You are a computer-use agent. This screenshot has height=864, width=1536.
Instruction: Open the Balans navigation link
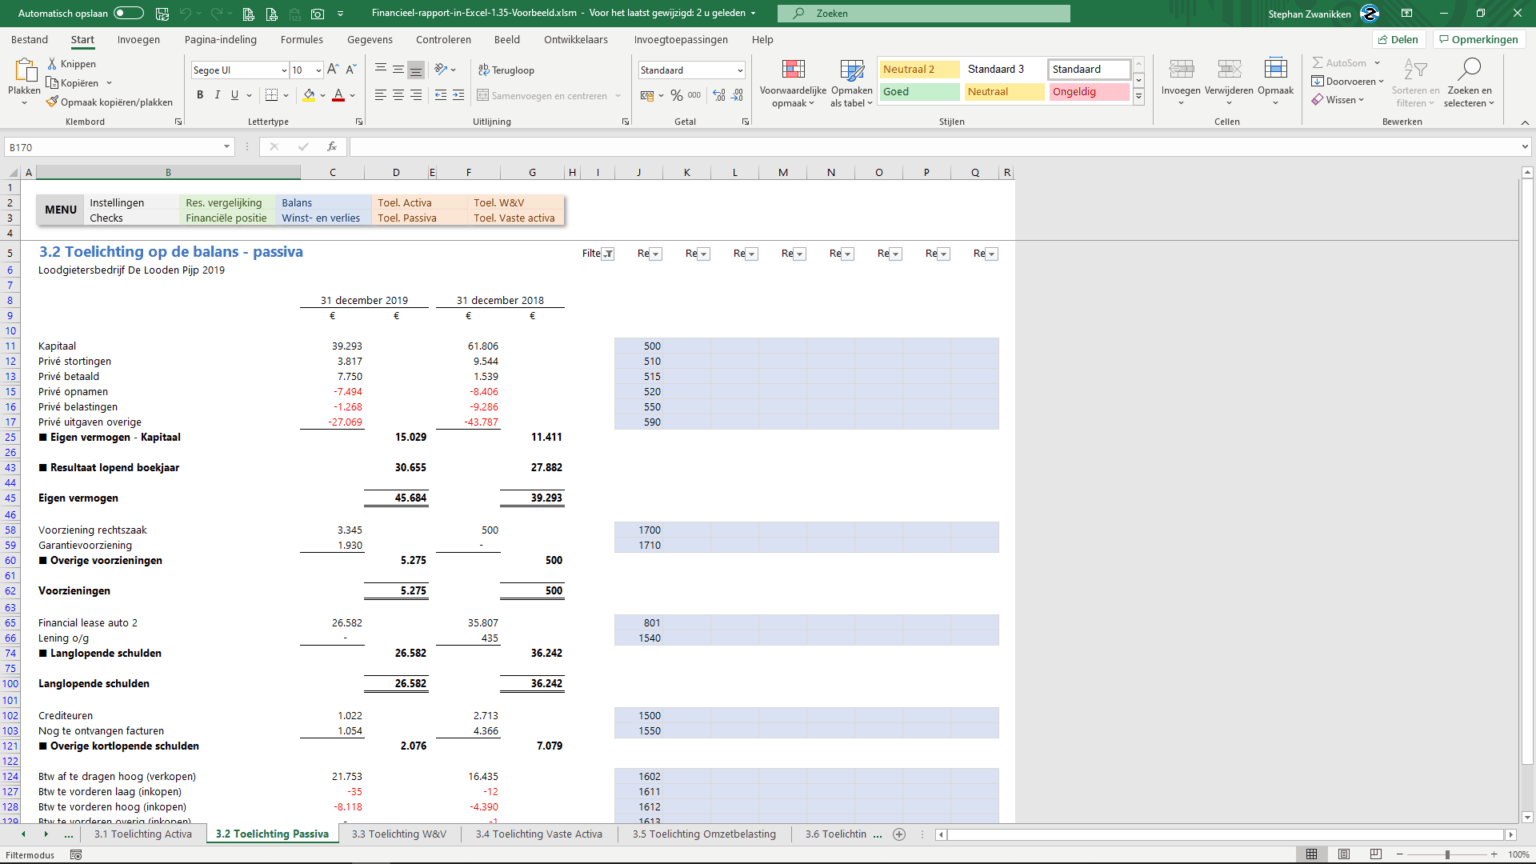[x=297, y=202]
